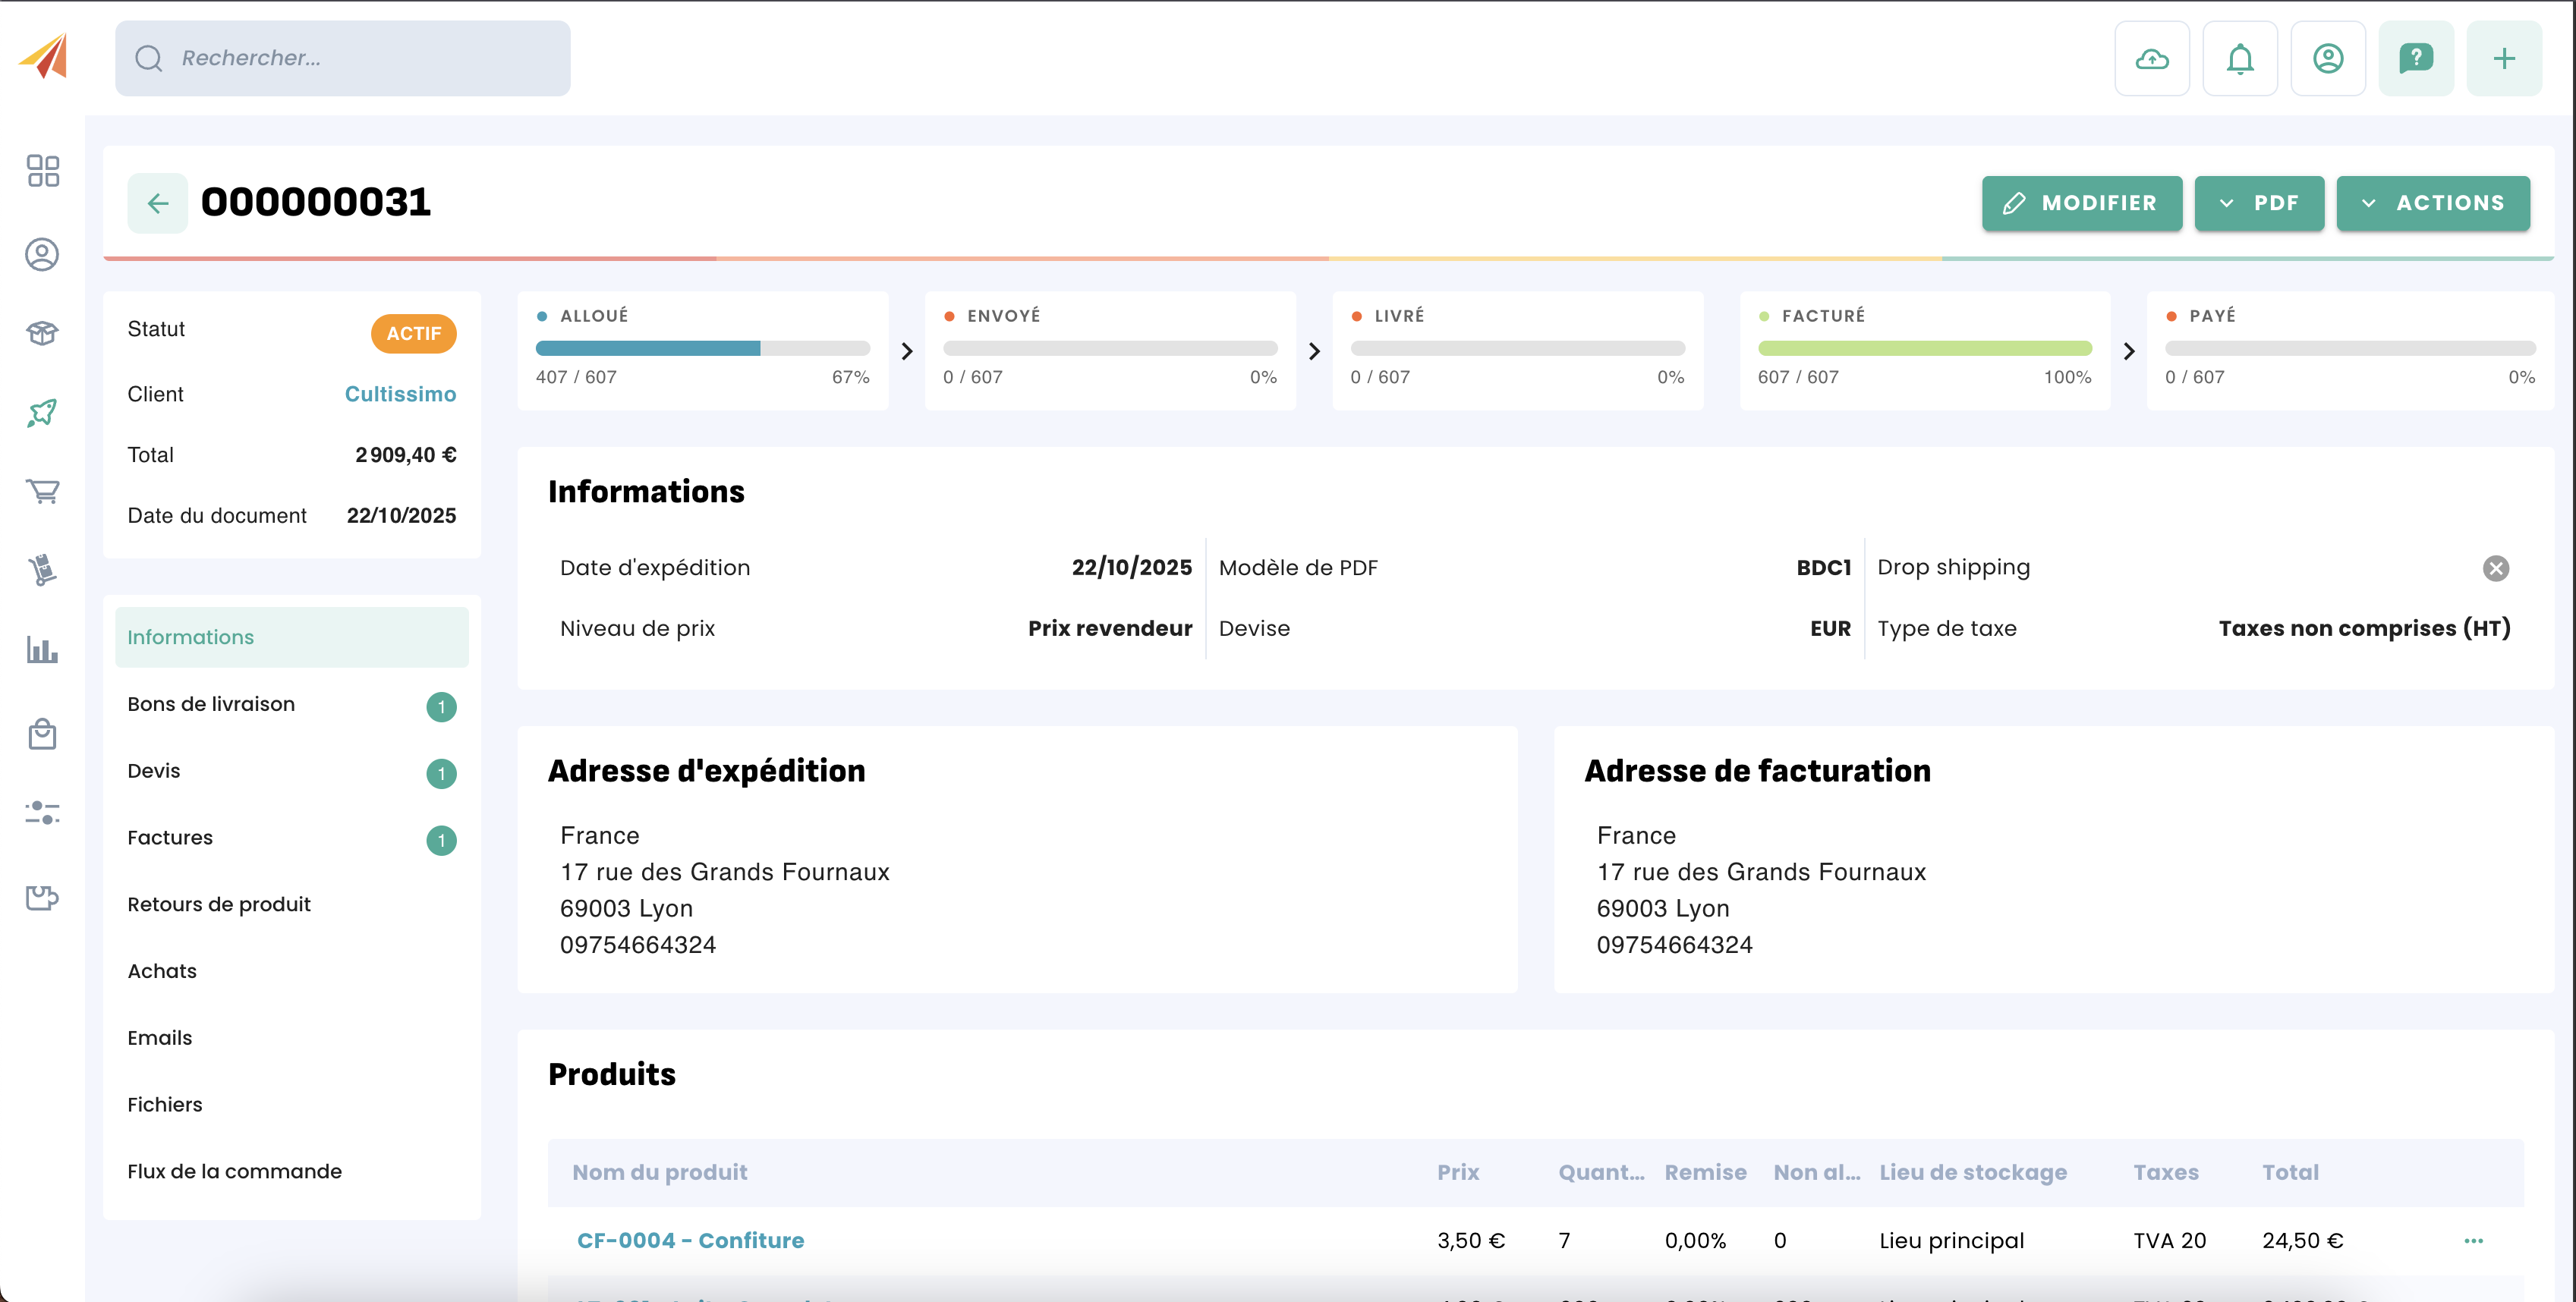Switch to the Bons de livraison tab
This screenshot has height=1302, width=2576.
(x=211, y=704)
